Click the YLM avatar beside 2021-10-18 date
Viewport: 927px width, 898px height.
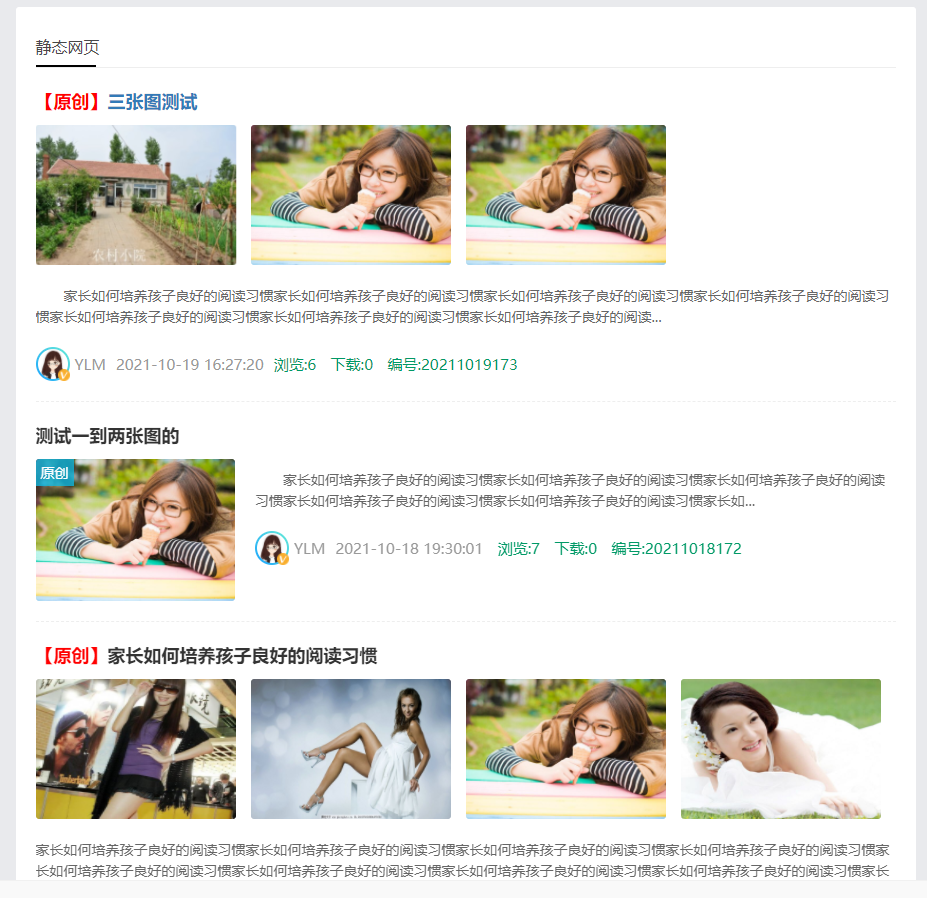[x=272, y=549]
